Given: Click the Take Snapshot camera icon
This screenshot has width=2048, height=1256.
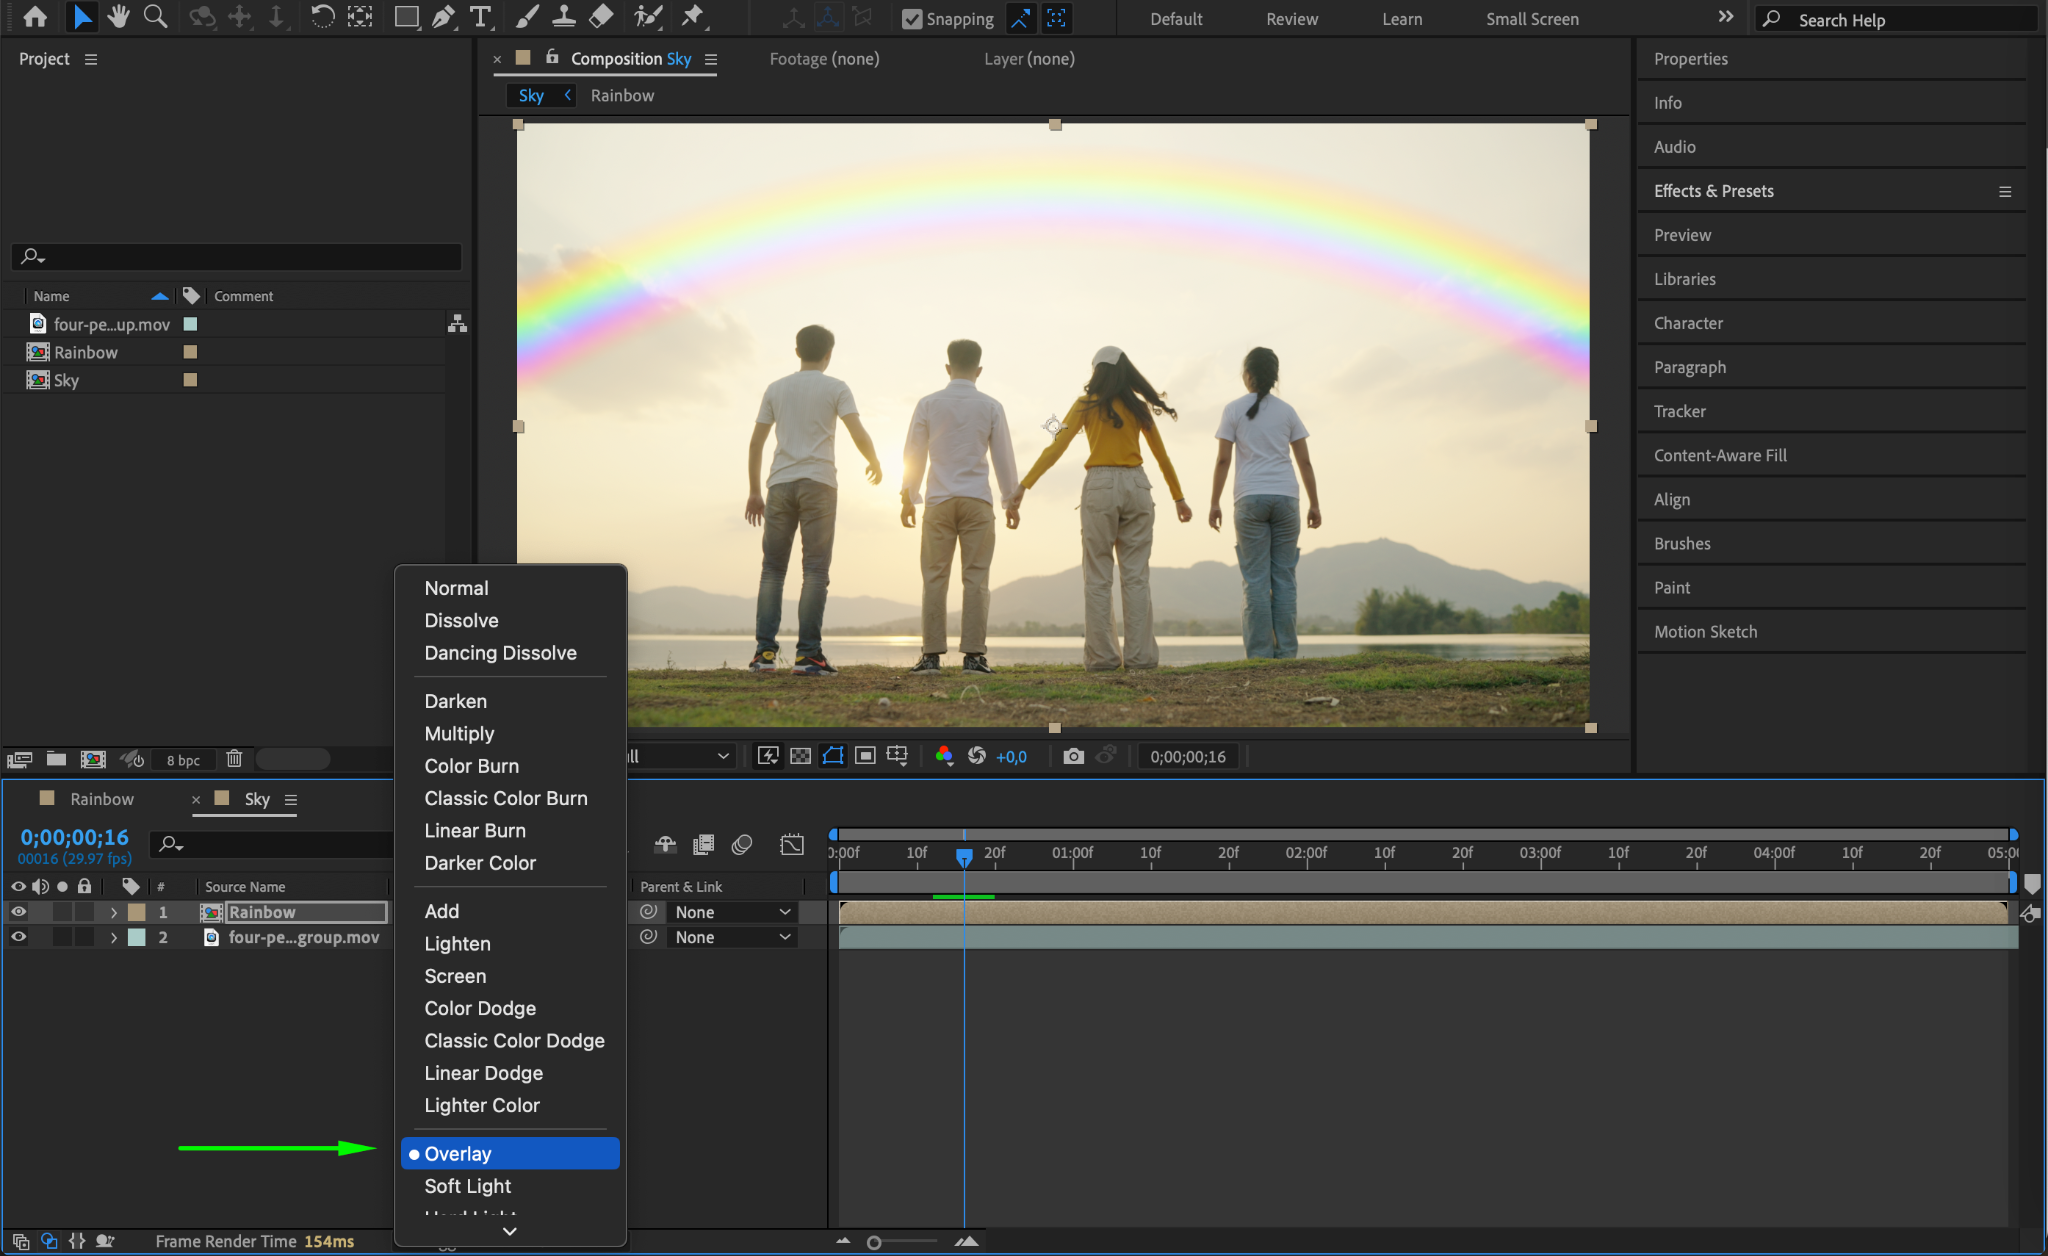Looking at the screenshot, I should tap(1073, 756).
